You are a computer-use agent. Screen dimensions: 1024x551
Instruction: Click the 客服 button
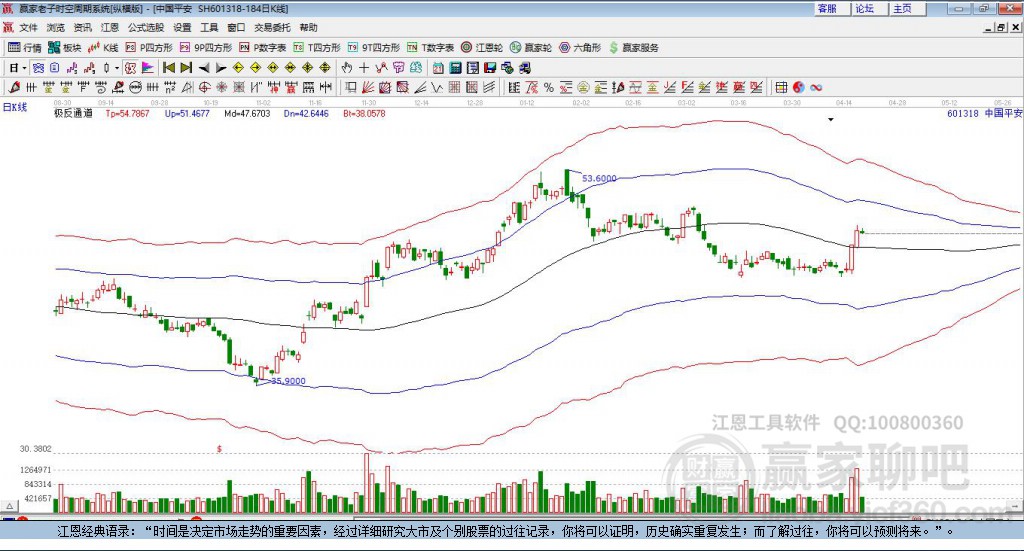click(x=833, y=8)
